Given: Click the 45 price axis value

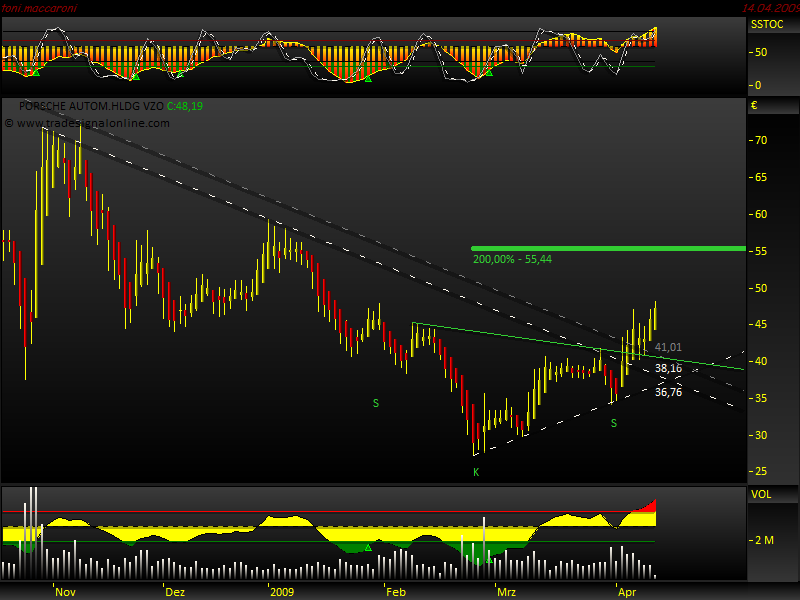Looking at the screenshot, I should pos(761,324).
